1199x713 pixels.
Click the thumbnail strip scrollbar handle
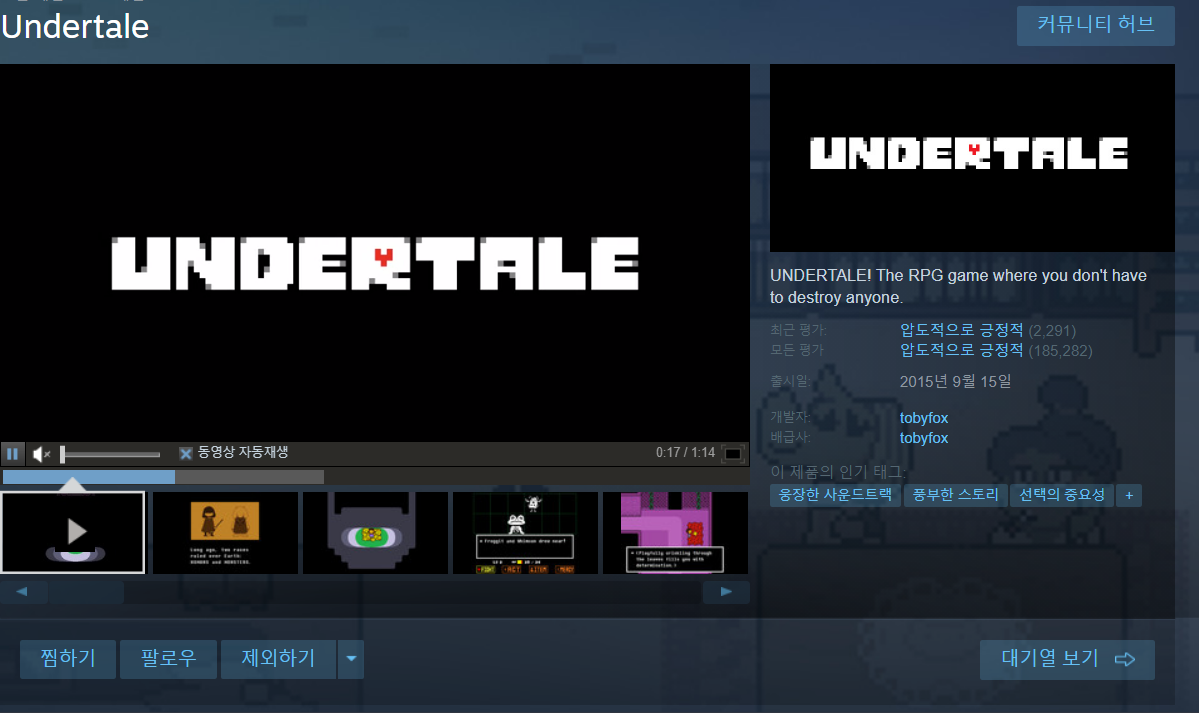pyautogui.click(x=86, y=591)
